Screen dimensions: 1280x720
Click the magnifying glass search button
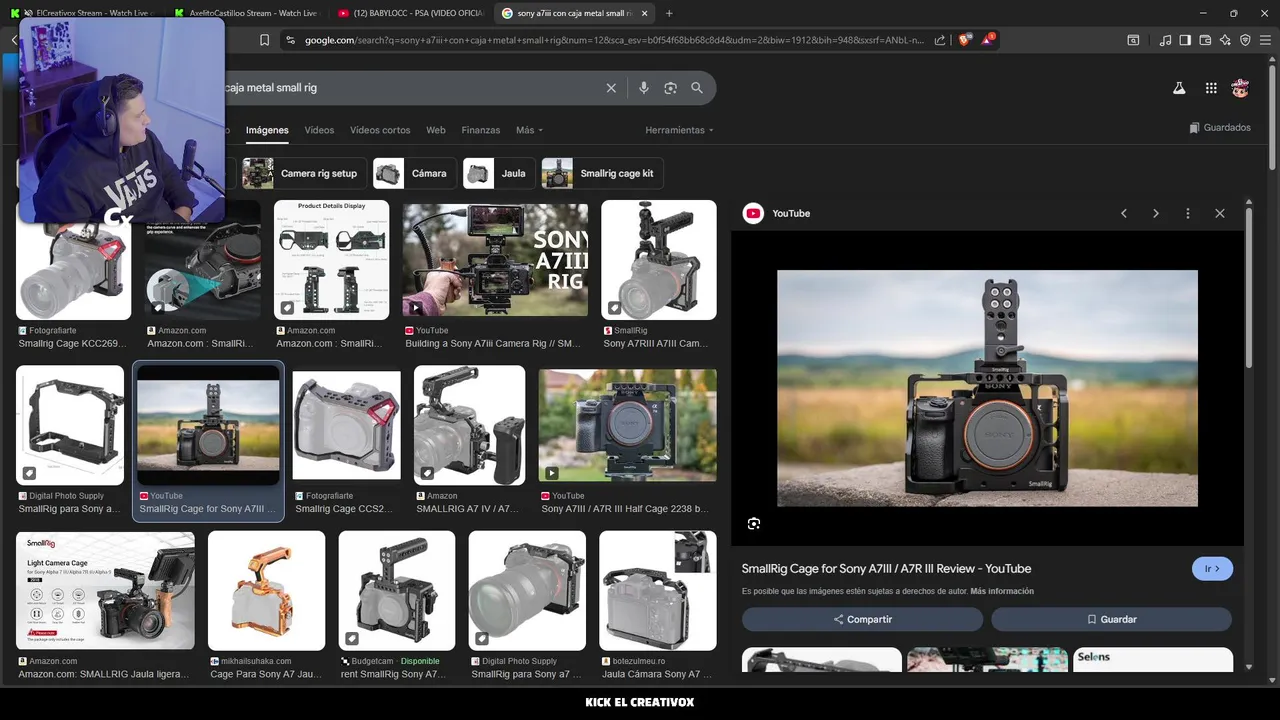(x=697, y=88)
